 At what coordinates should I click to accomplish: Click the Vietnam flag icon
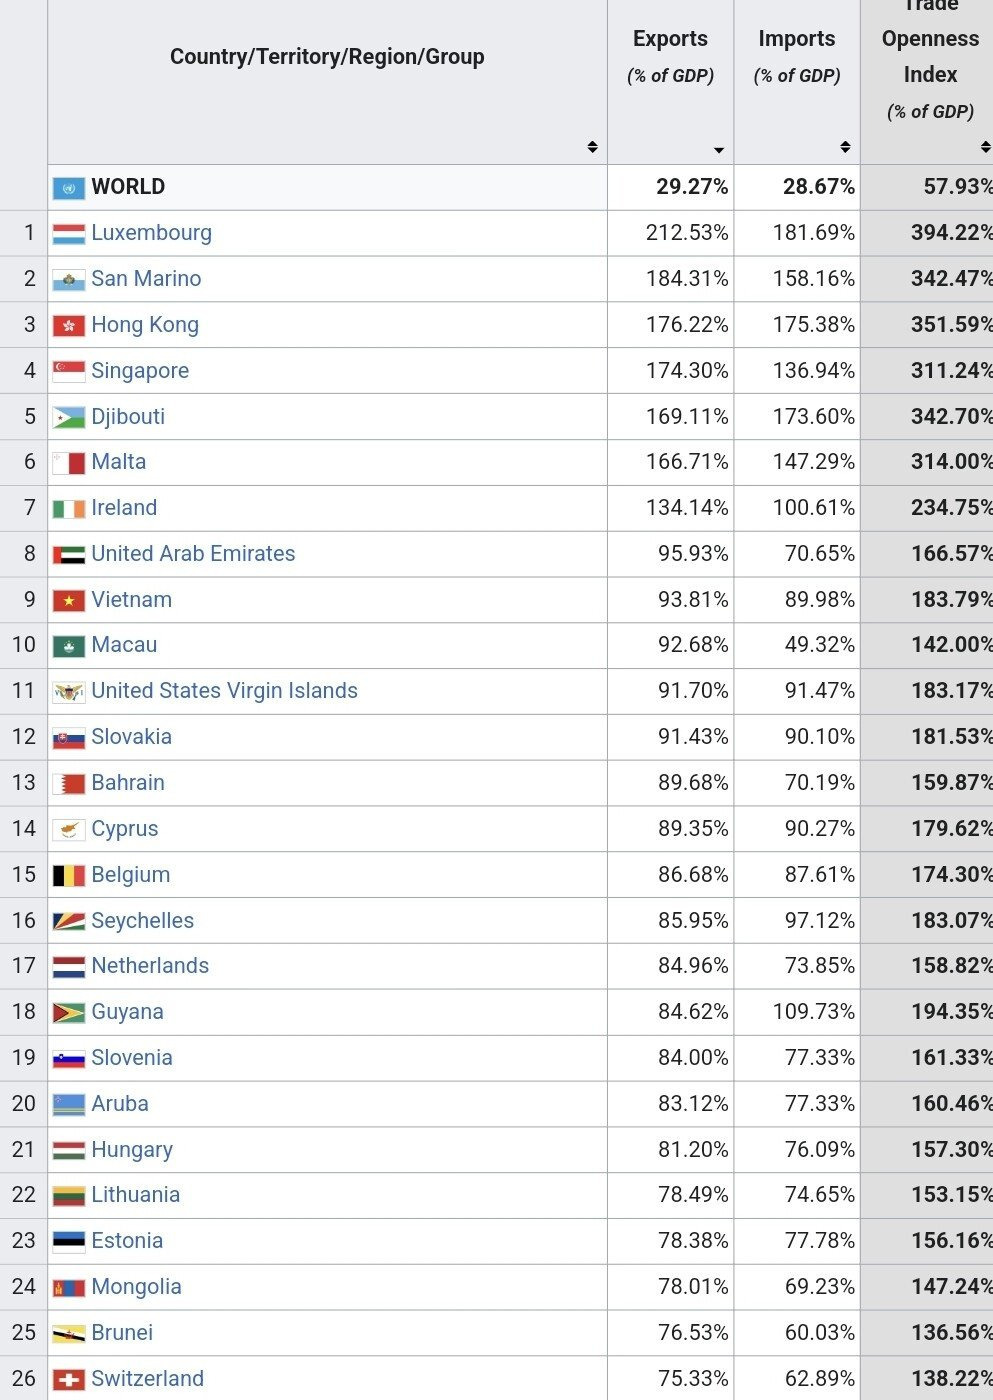tap(69, 601)
